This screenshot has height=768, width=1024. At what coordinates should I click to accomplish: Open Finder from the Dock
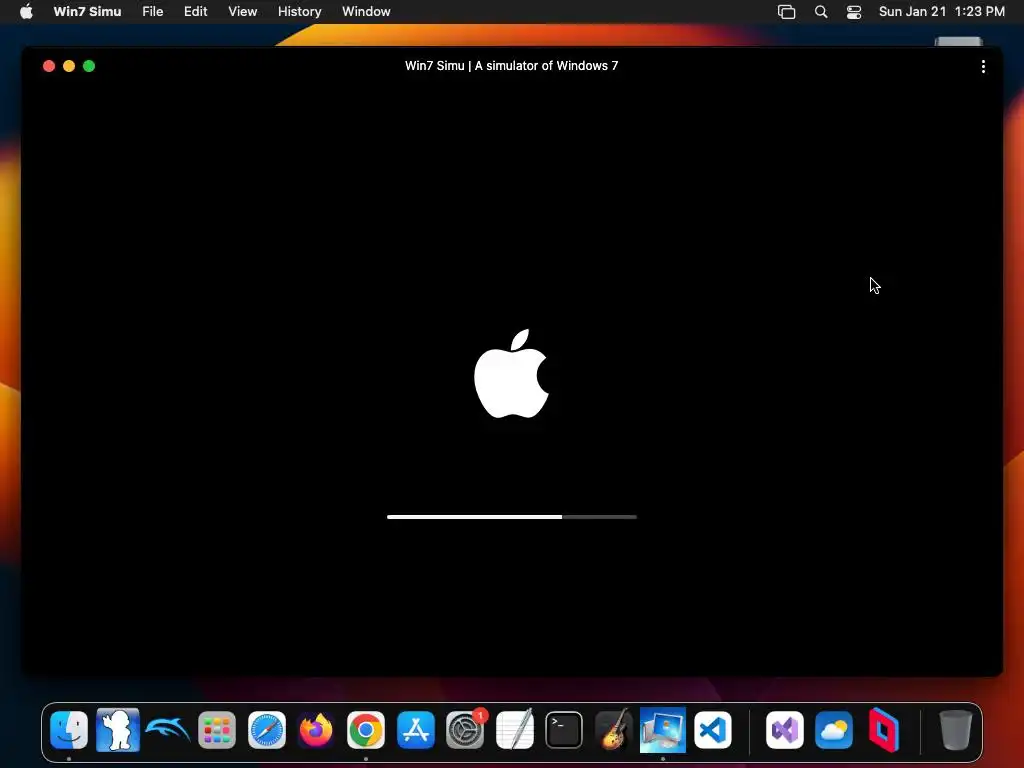pos(69,729)
